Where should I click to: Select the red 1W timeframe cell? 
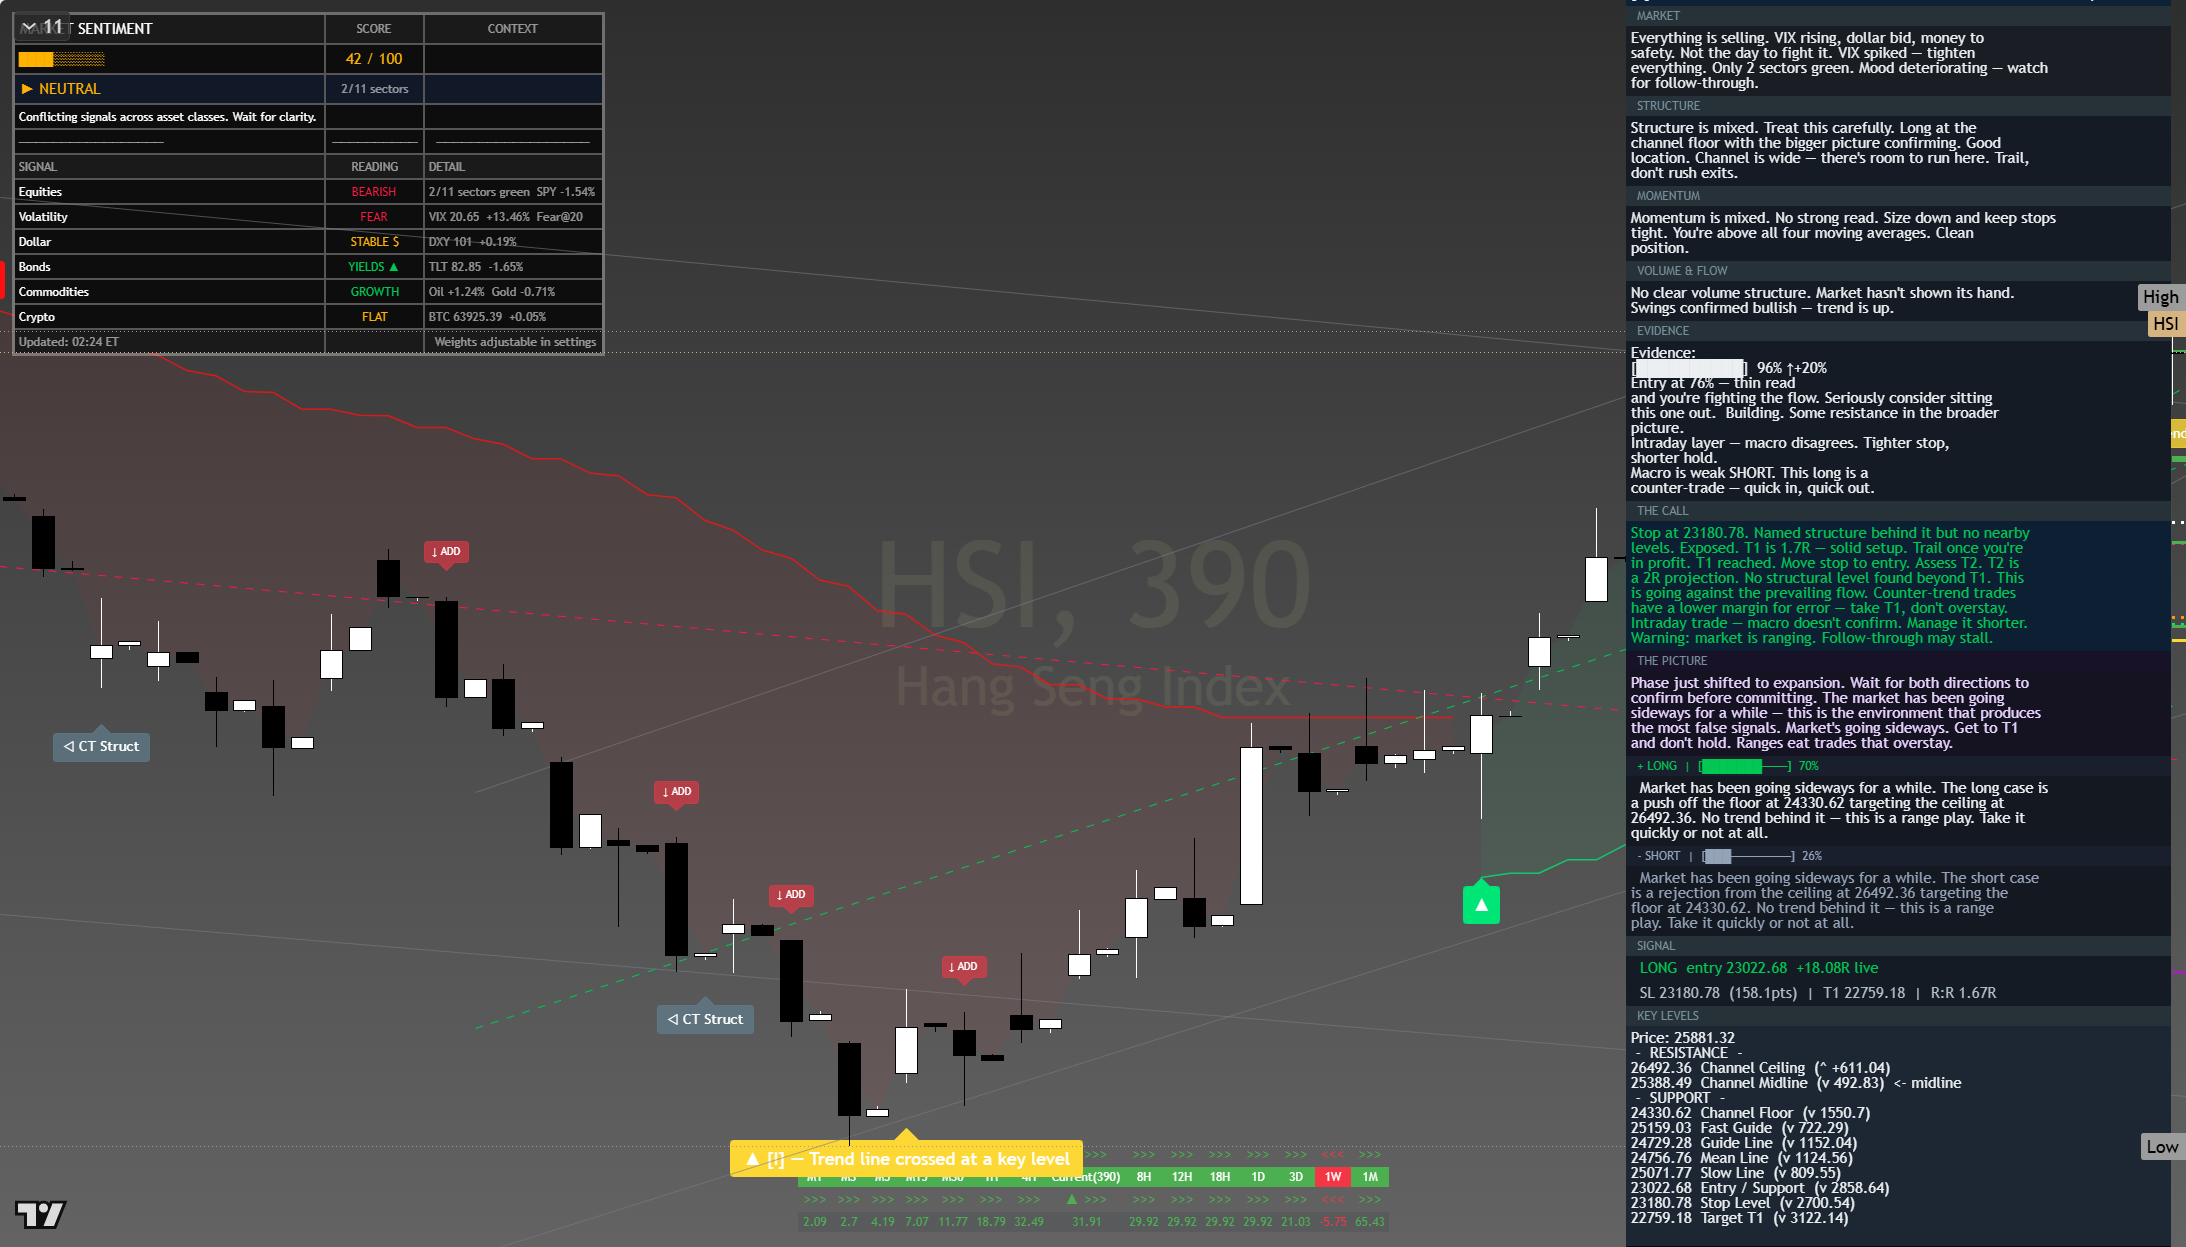tap(1333, 1177)
